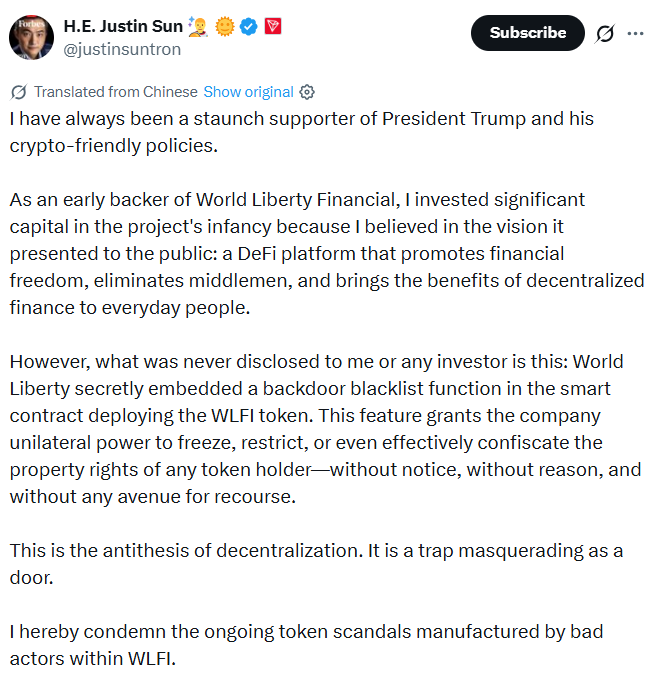Click the first paragraph about President Trump
This screenshot has height=685, width=653.
tap(301, 119)
